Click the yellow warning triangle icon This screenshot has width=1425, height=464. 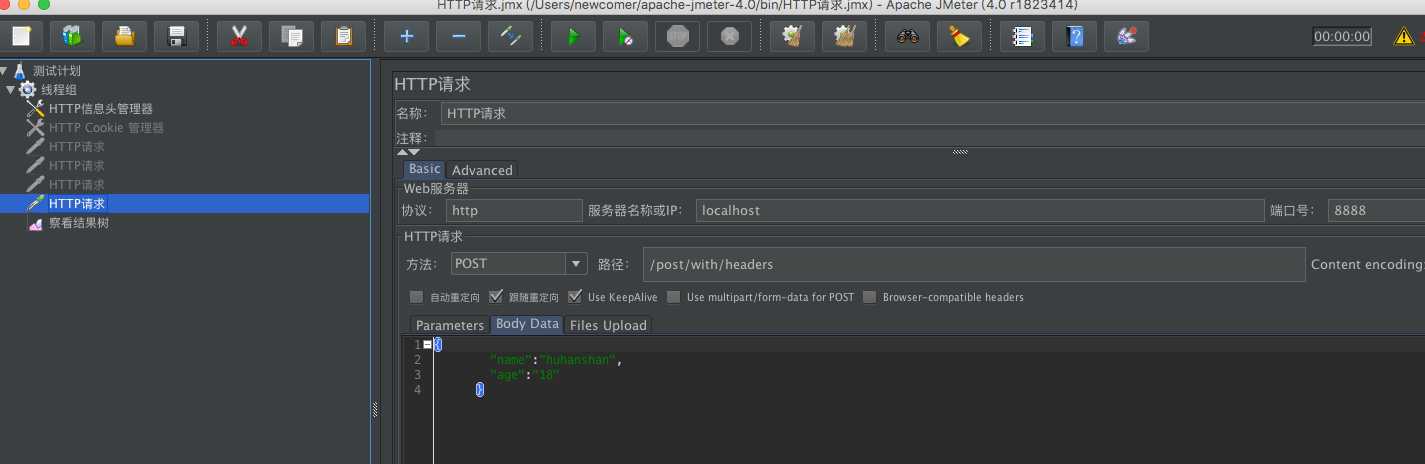pyautogui.click(x=1404, y=36)
